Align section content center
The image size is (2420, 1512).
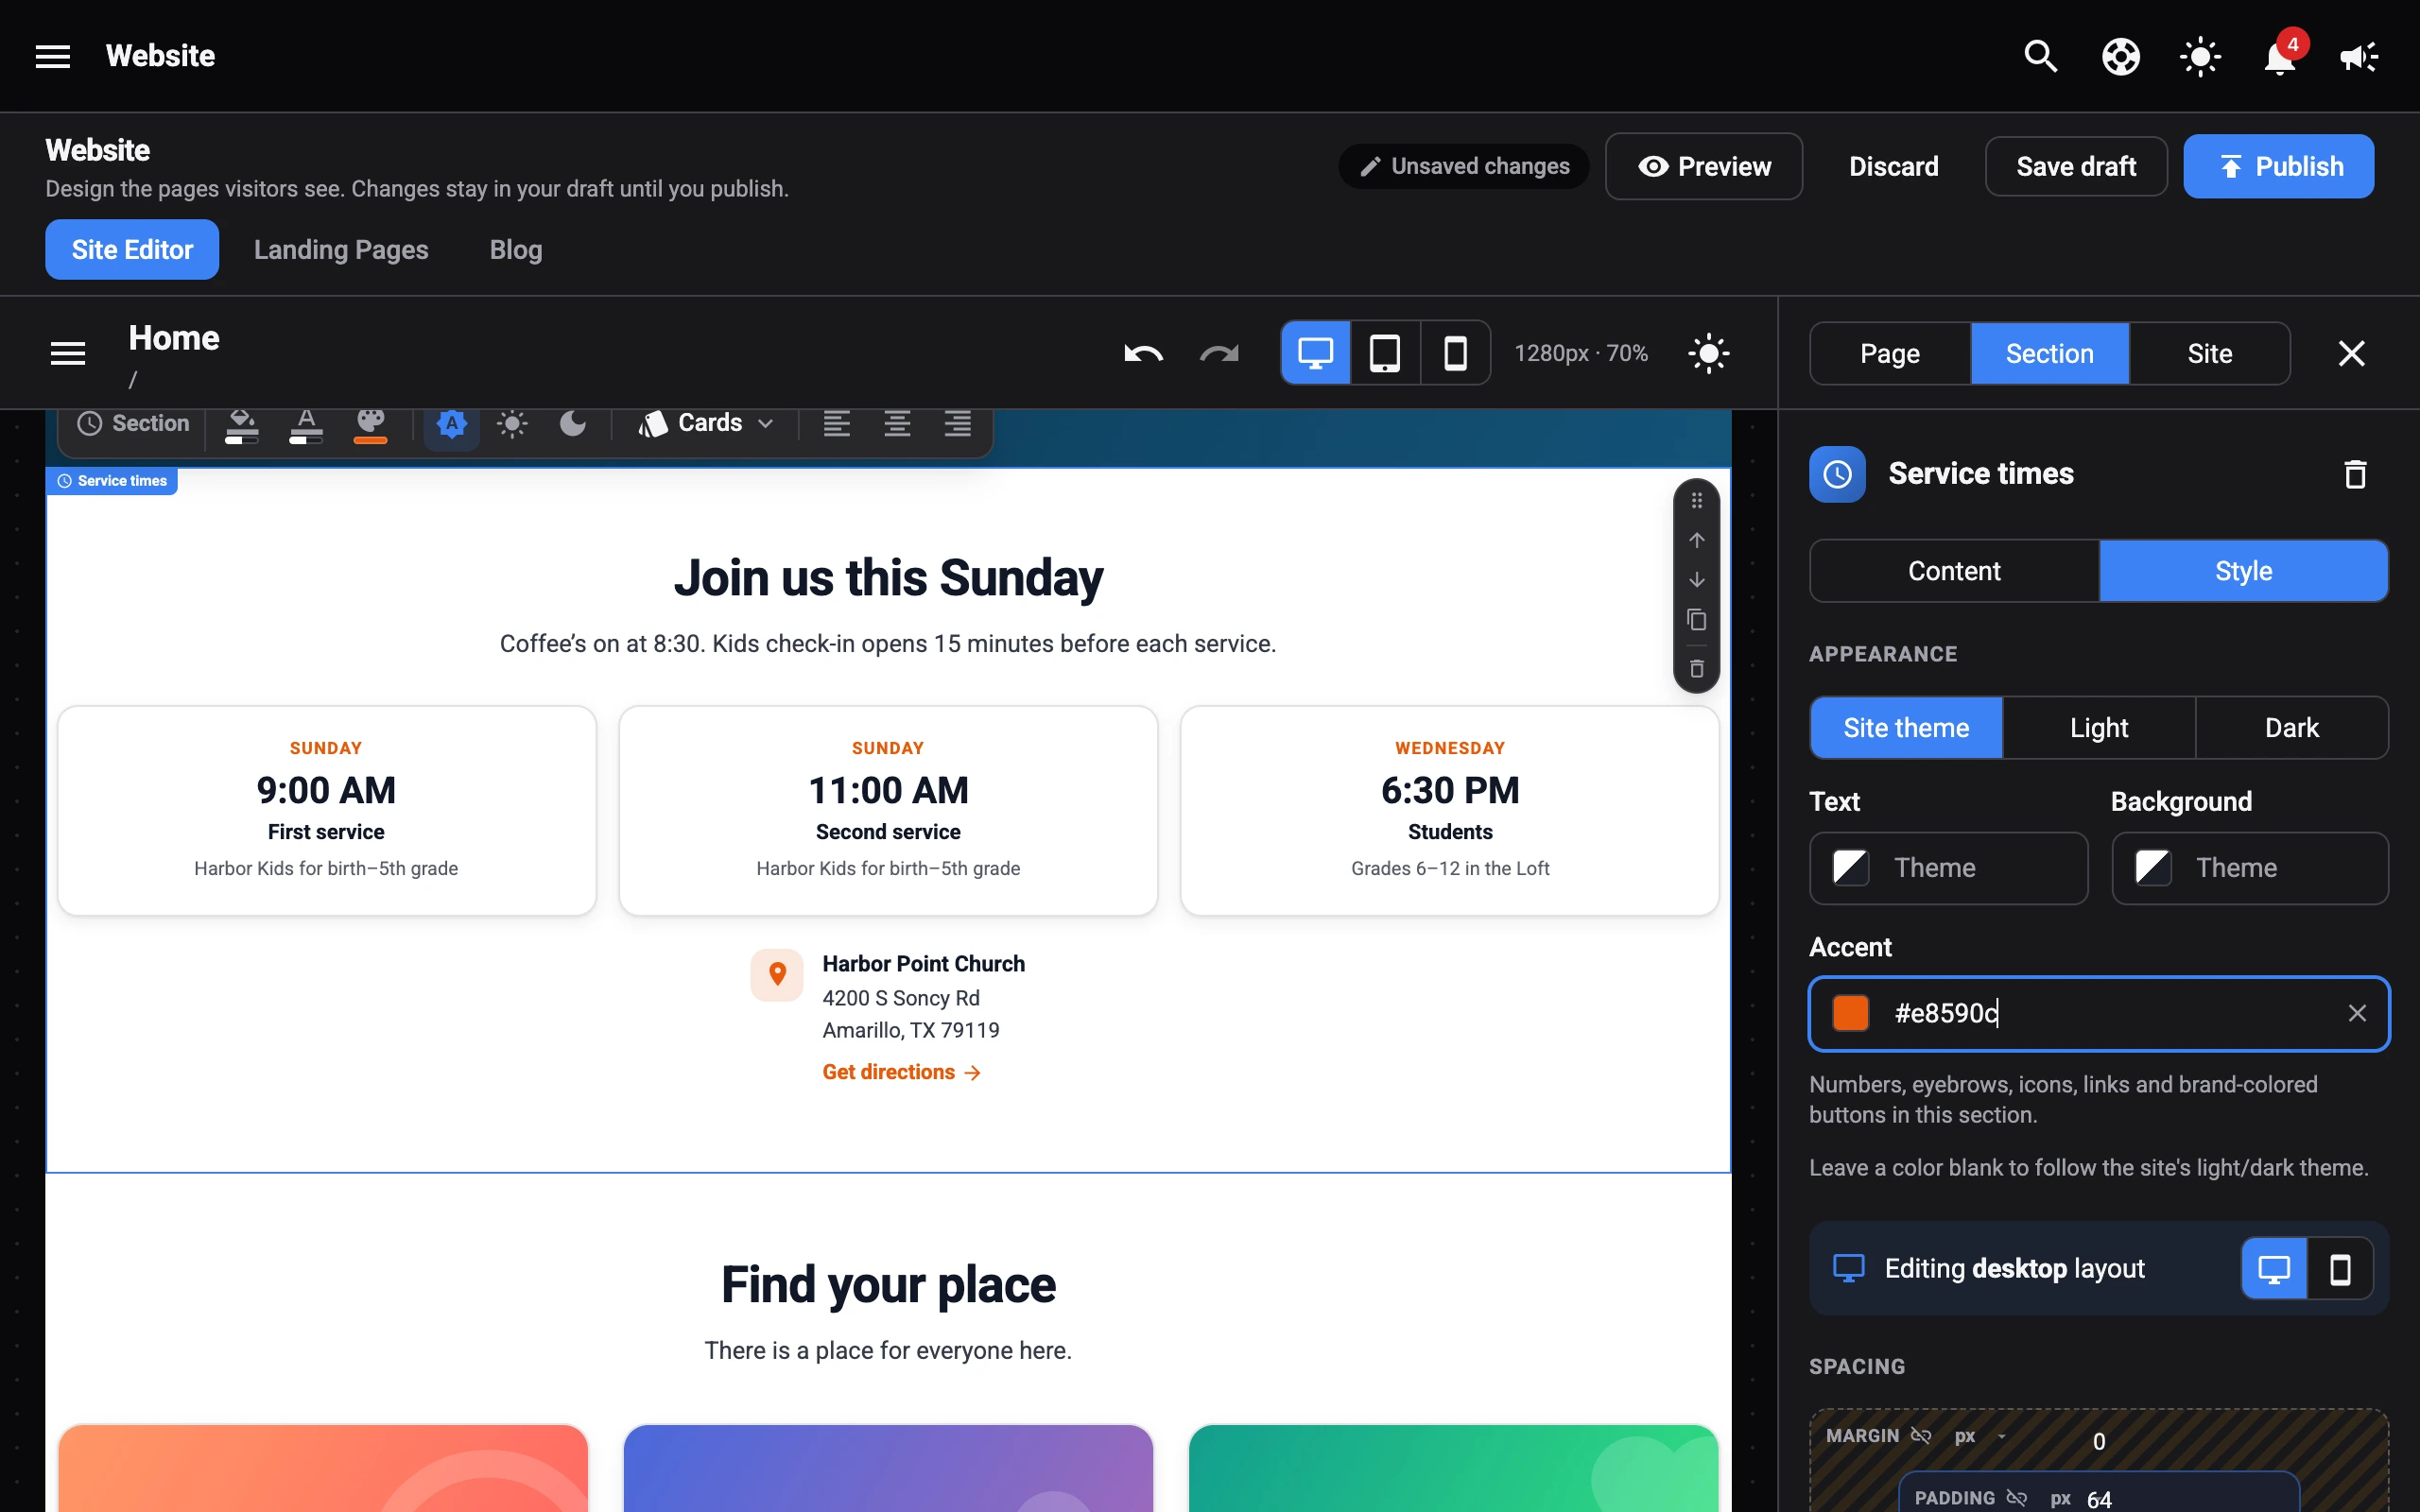click(897, 424)
